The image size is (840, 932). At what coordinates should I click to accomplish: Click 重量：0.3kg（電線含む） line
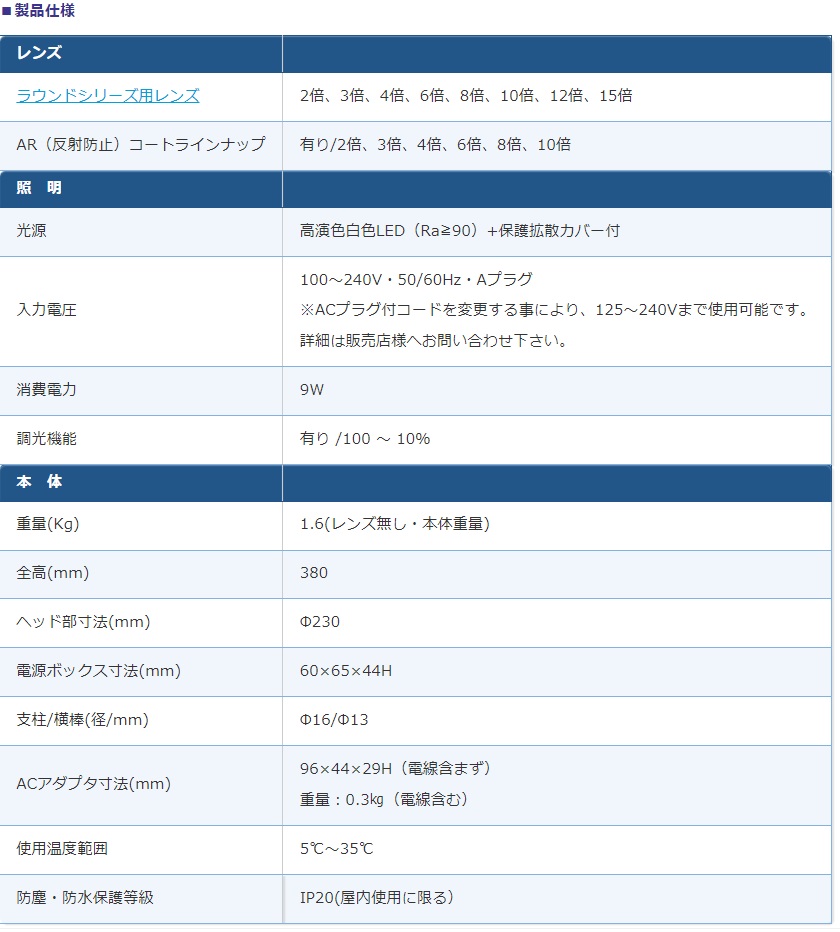pyautogui.click(x=384, y=799)
